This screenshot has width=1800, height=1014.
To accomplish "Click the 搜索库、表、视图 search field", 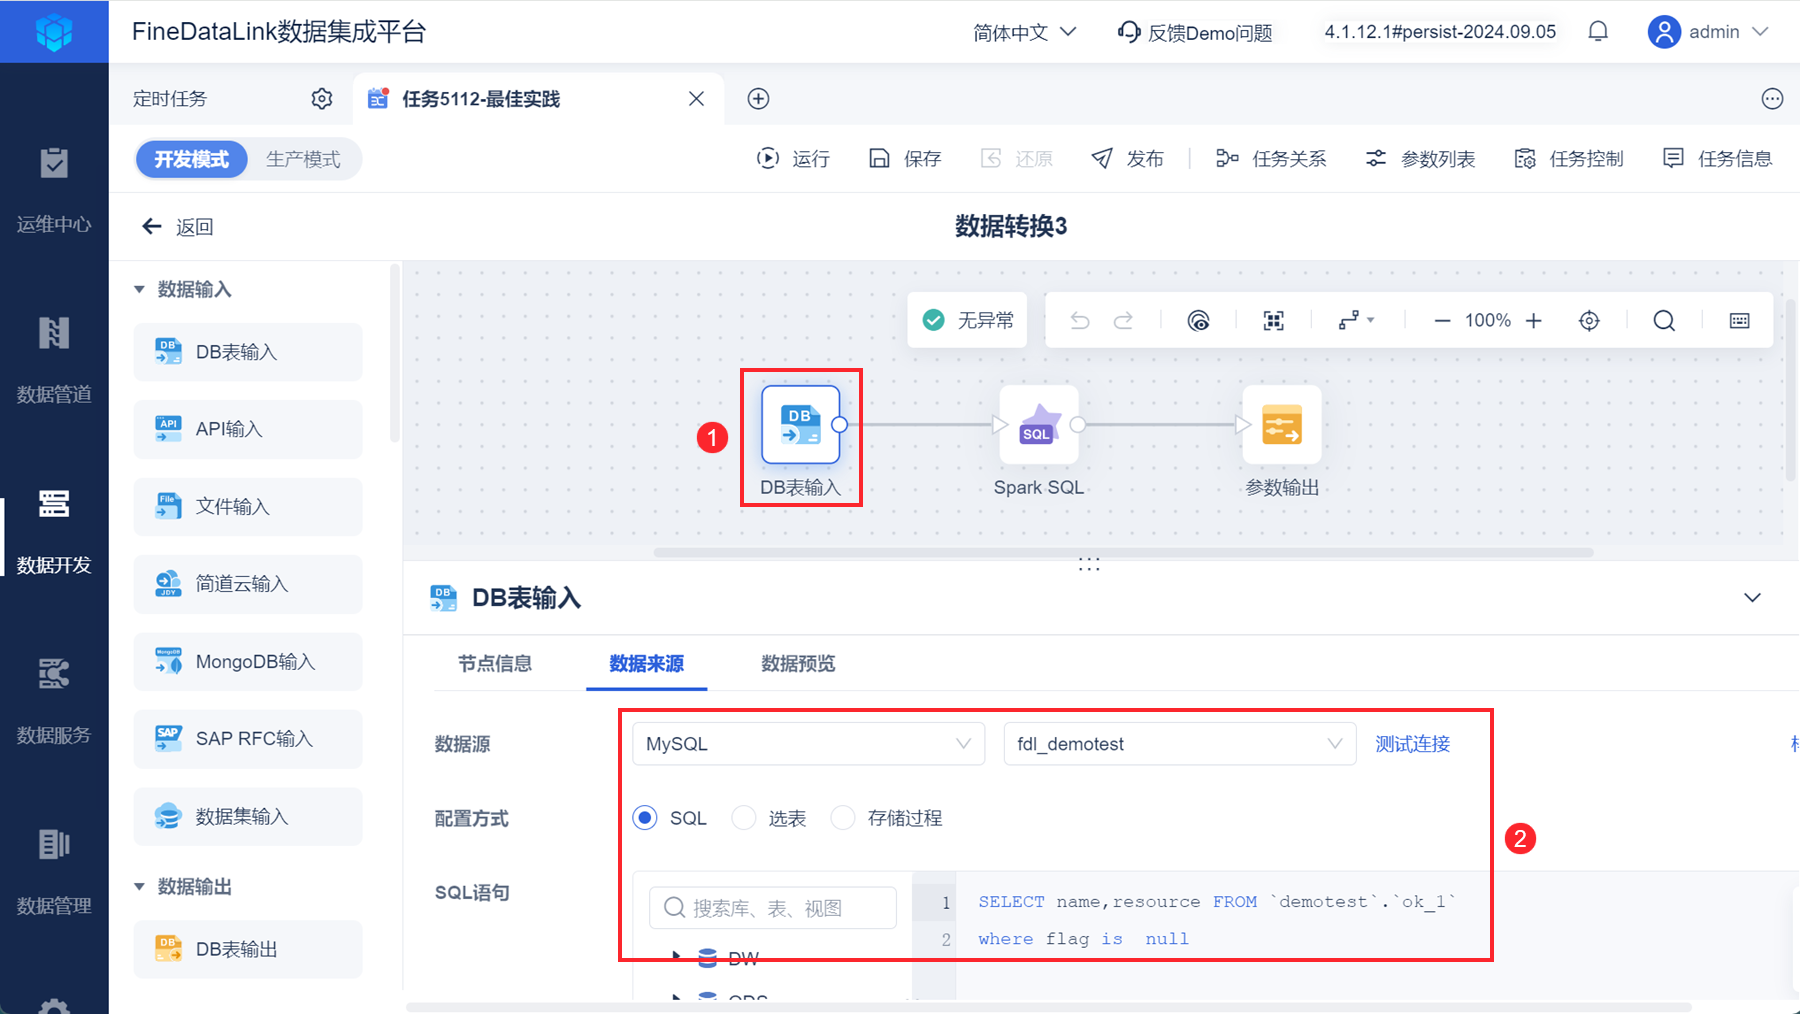I will (773, 908).
